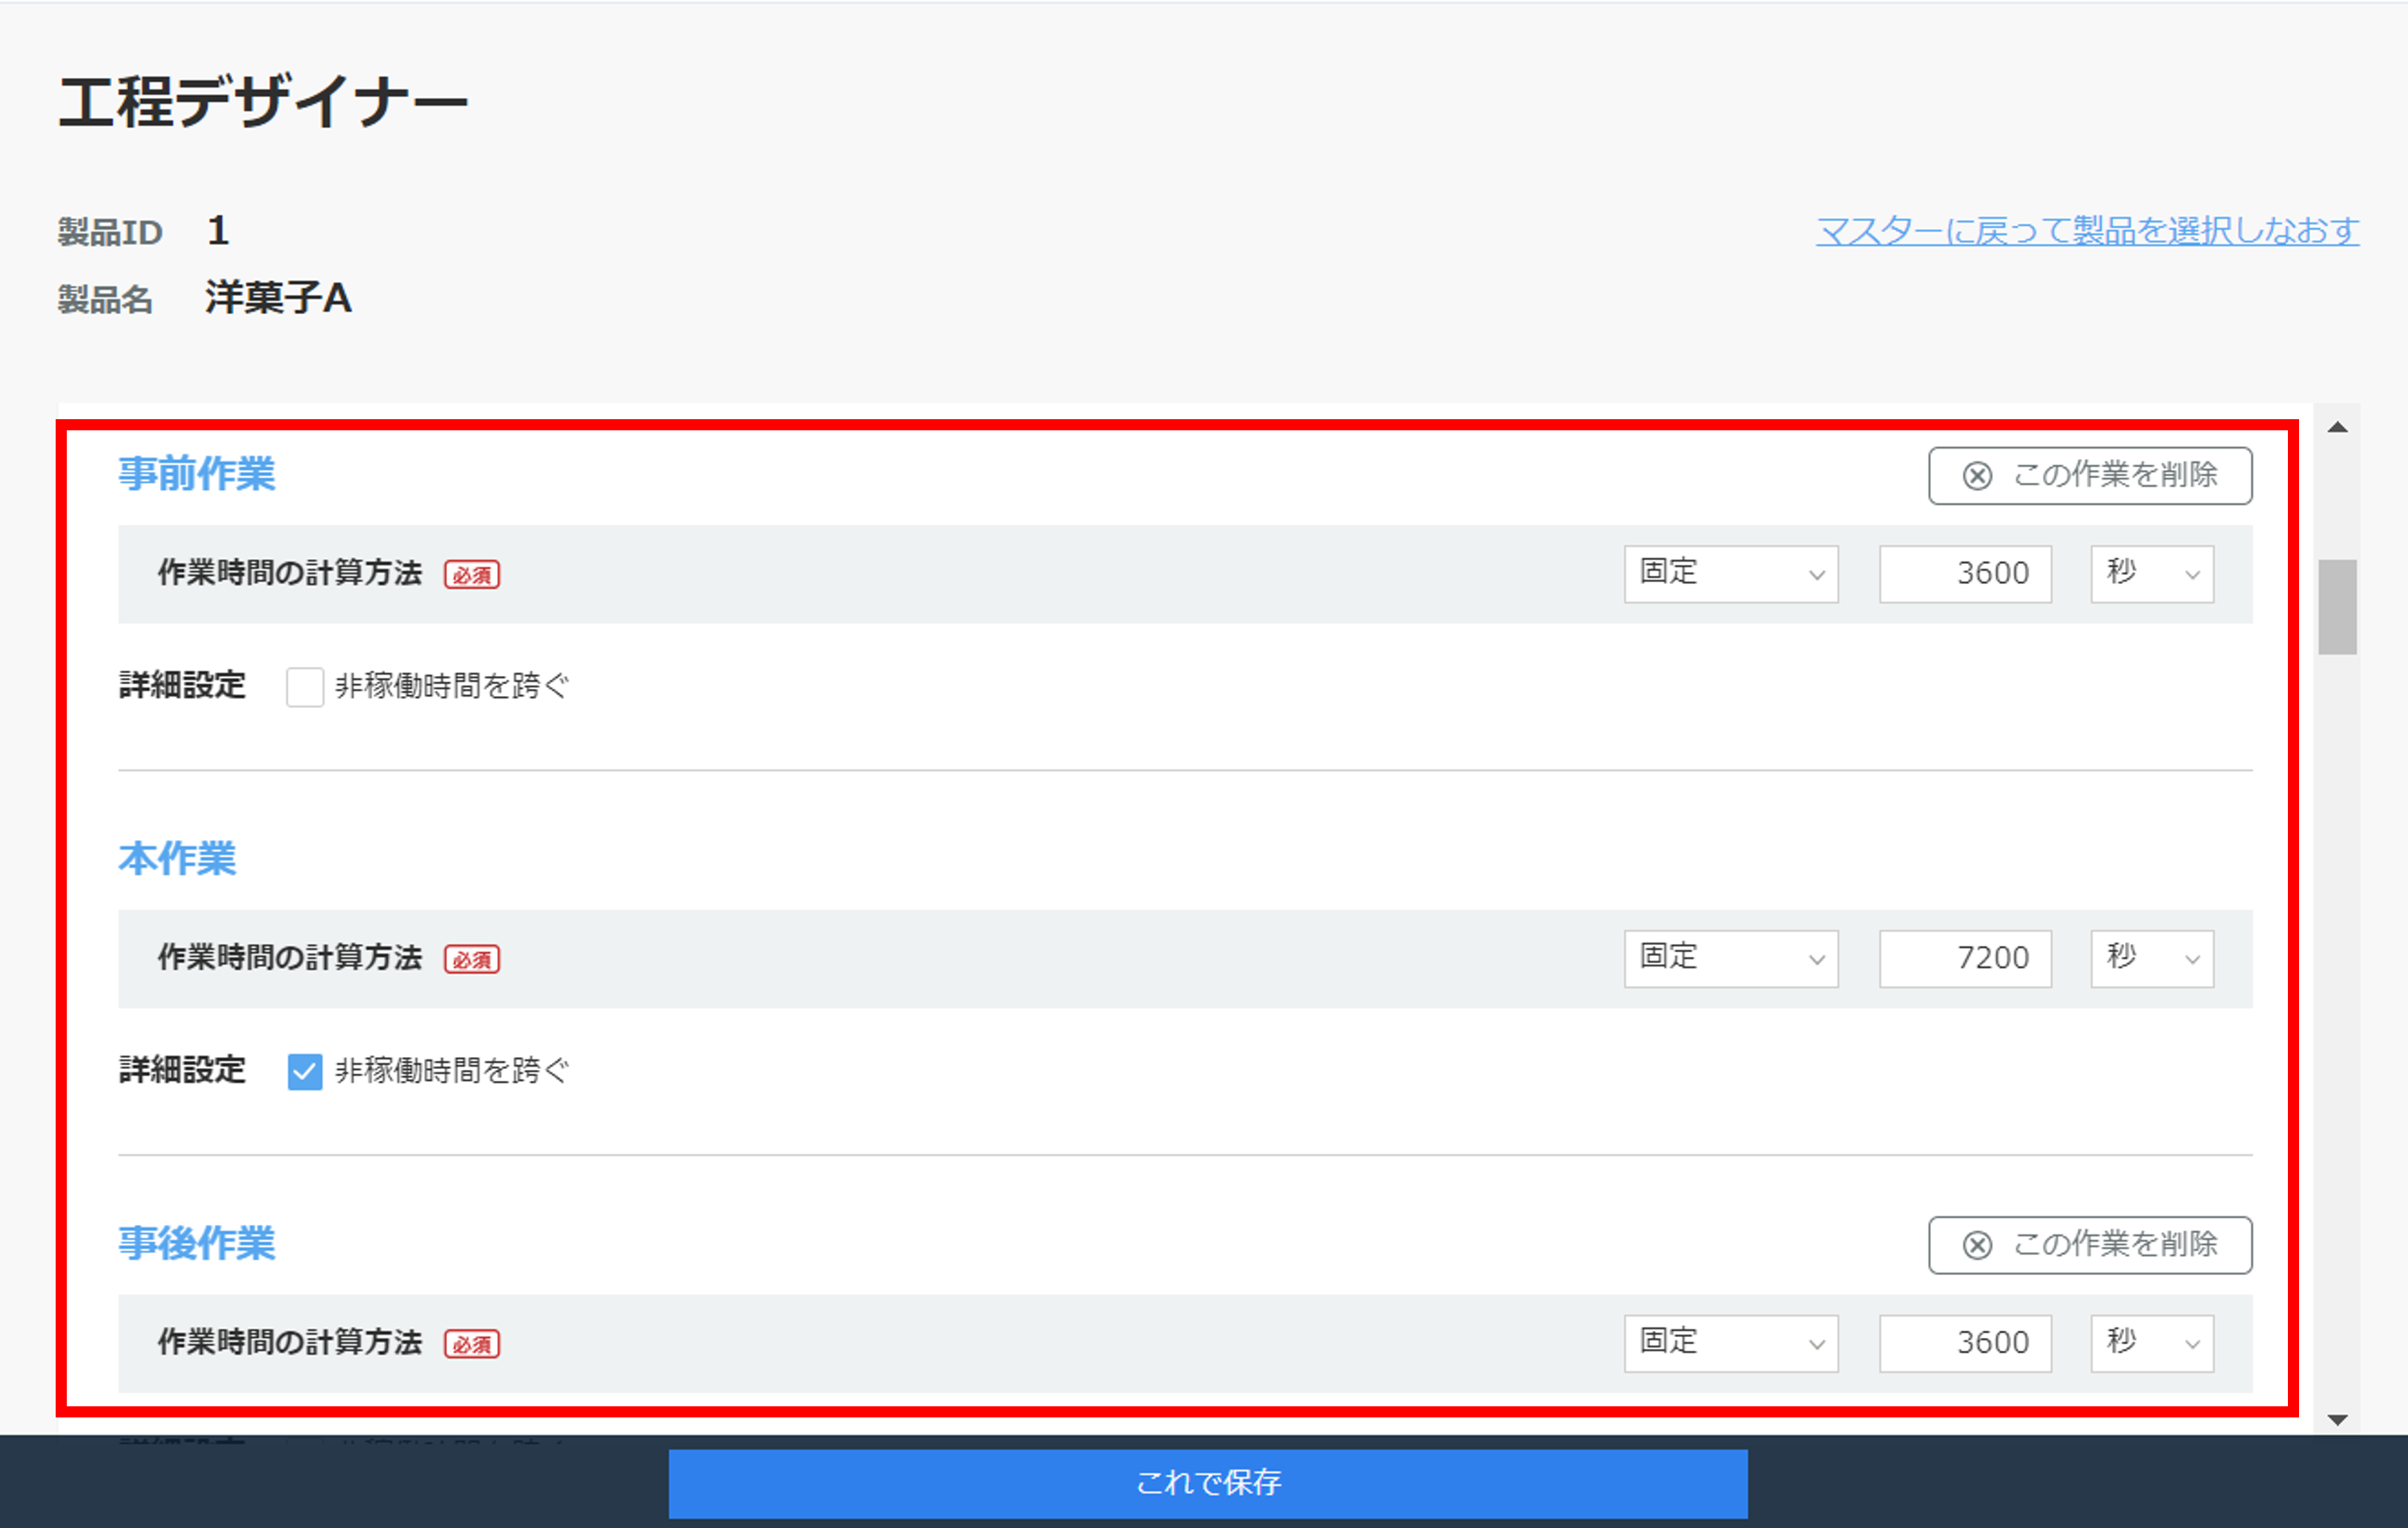Click the 詳細設定 label under 本作業
Viewport: 2408px width, 1528px height.
click(x=182, y=1070)
